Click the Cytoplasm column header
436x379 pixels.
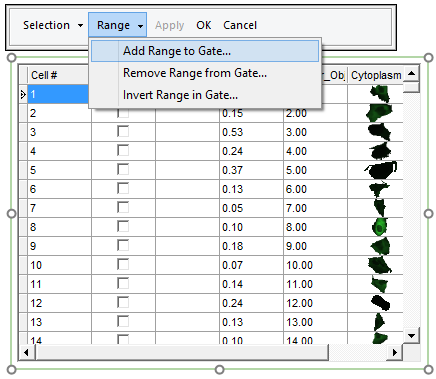pyautogui.click(x=375, y=75)
